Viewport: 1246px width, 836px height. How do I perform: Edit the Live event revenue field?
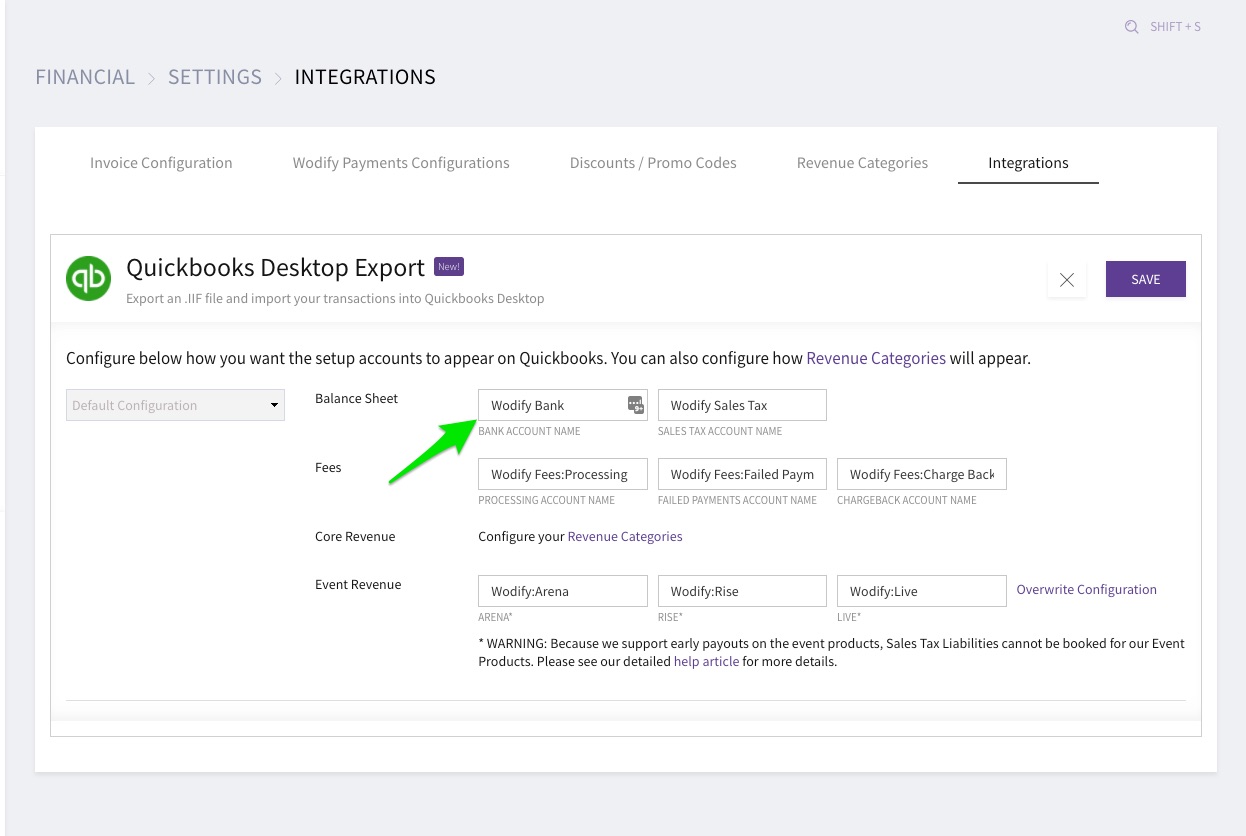click(x=922, y=591)
